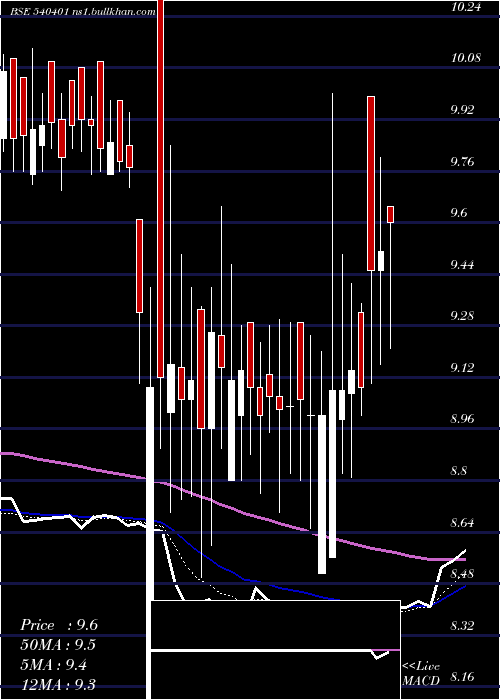The image size is (500, 700).
Task: Click the 50MA : 9.5 legend text
Action: point(58,645)
